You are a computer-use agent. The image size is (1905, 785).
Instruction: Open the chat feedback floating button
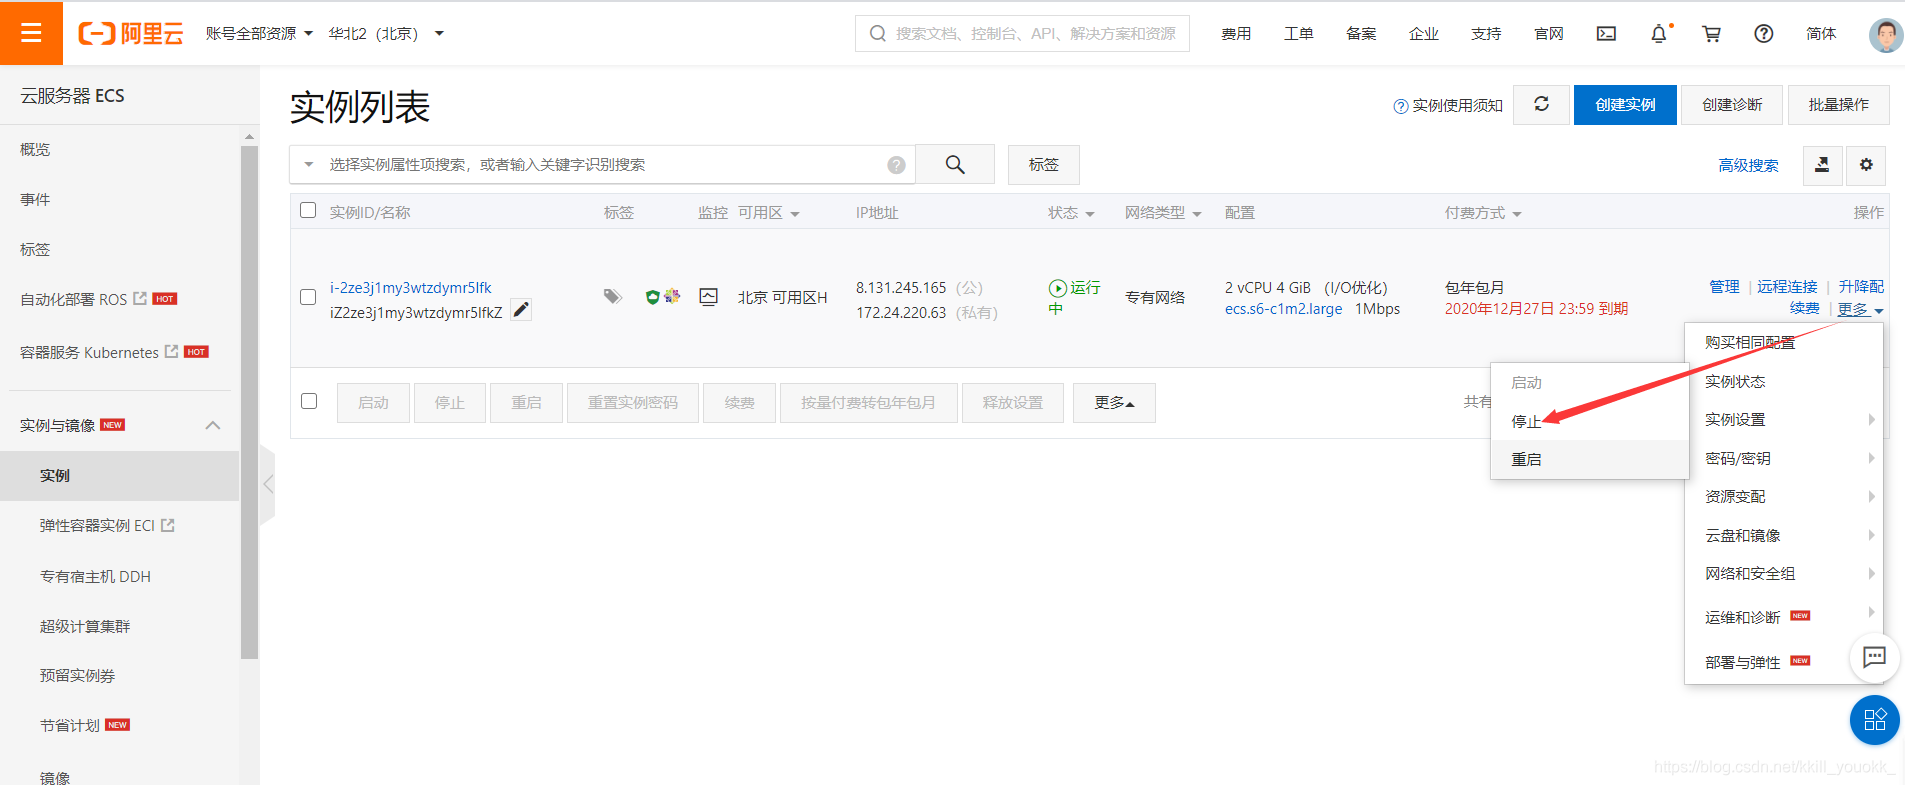pos(1874,658)
